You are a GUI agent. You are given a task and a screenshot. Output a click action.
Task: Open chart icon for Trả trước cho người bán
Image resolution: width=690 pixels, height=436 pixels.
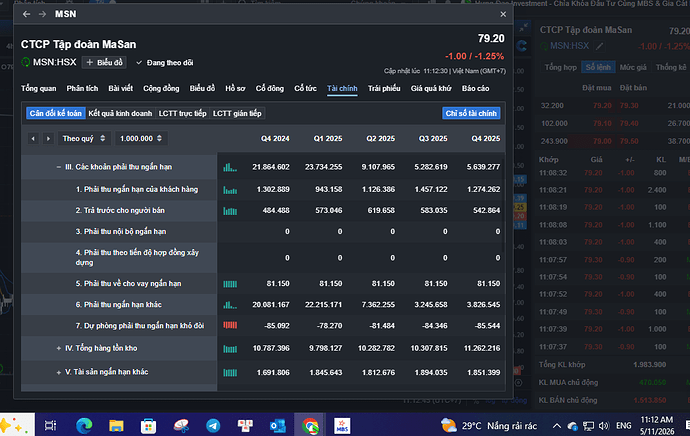[x=230, y=211]
